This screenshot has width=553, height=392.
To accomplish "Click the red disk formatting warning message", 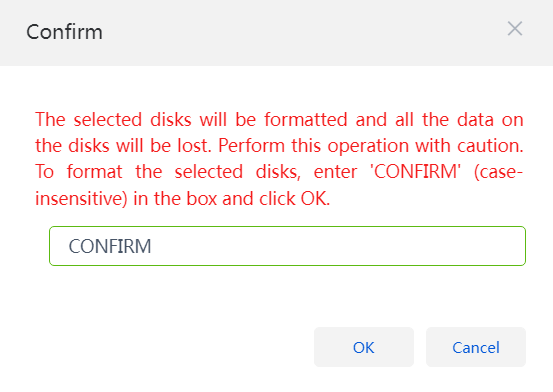I will [x=279, y=159].
